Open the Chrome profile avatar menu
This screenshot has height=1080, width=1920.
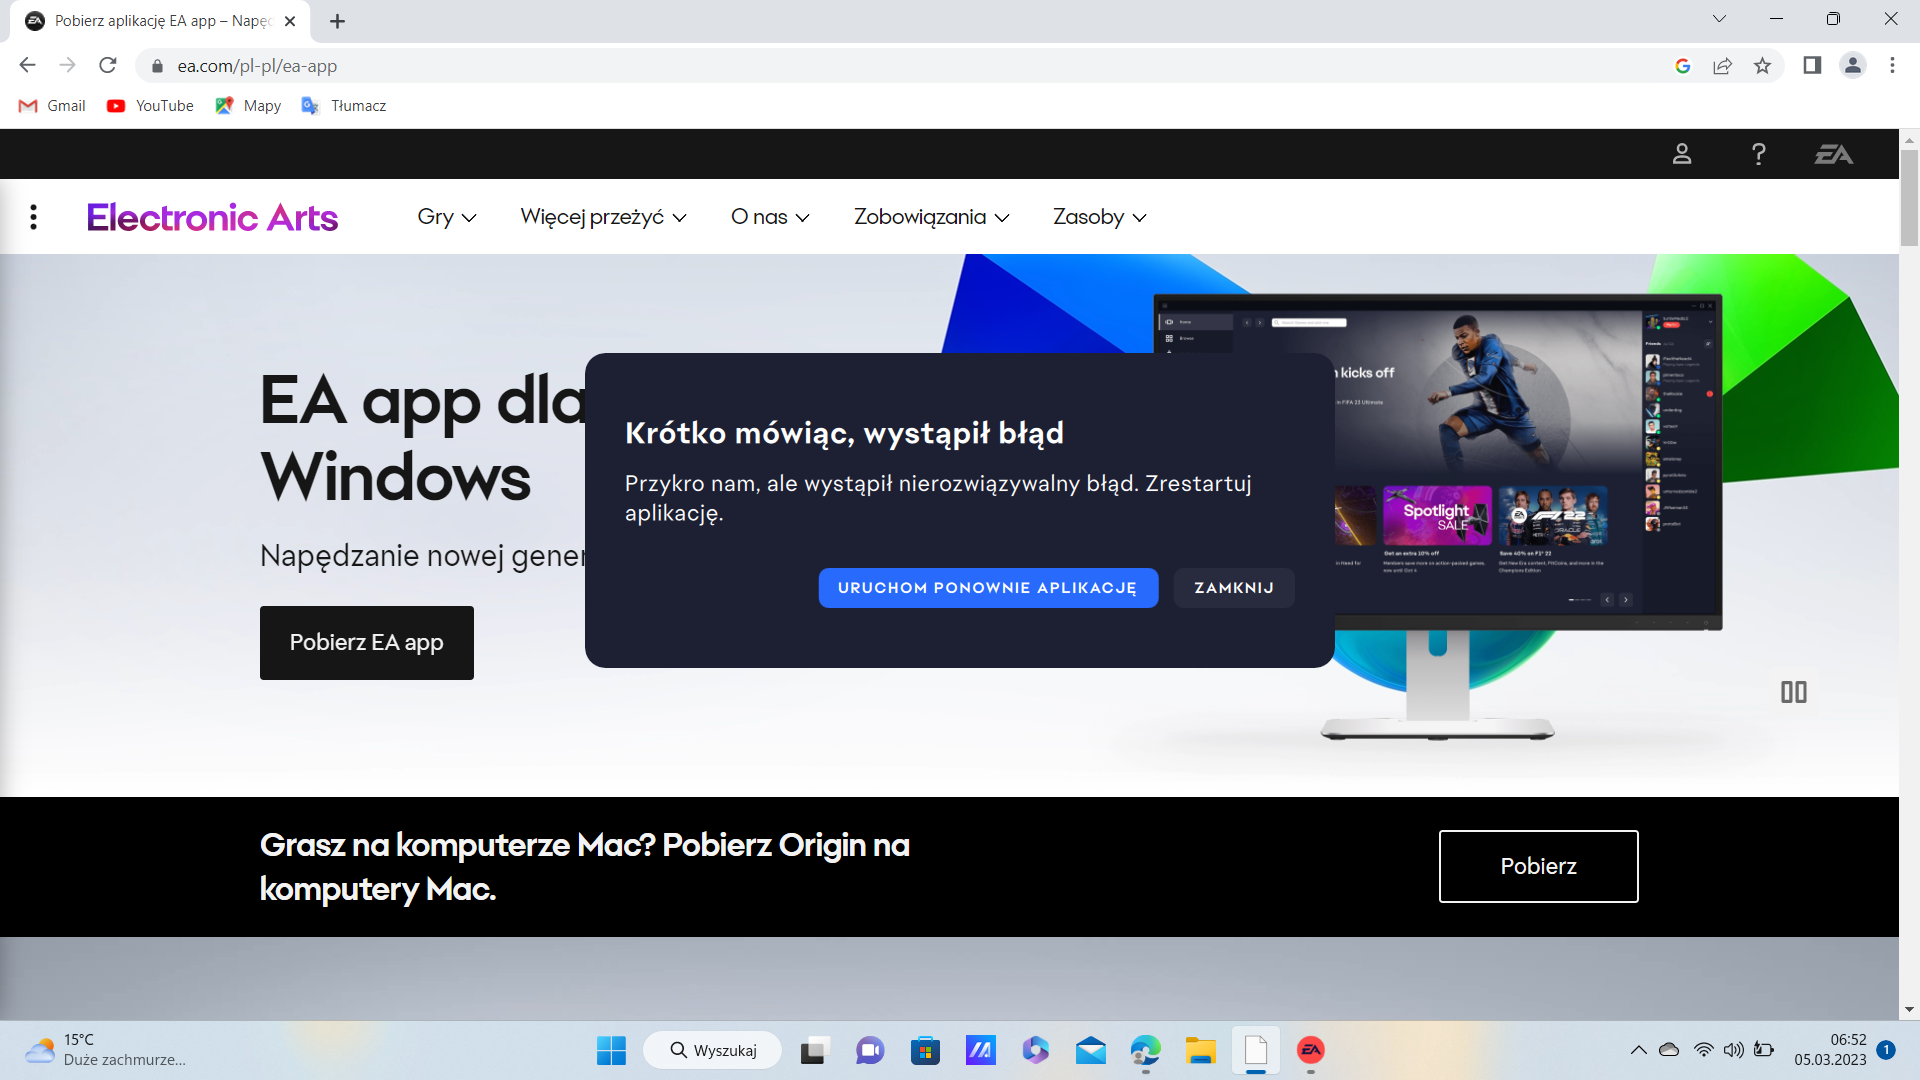pos(1853,65)
